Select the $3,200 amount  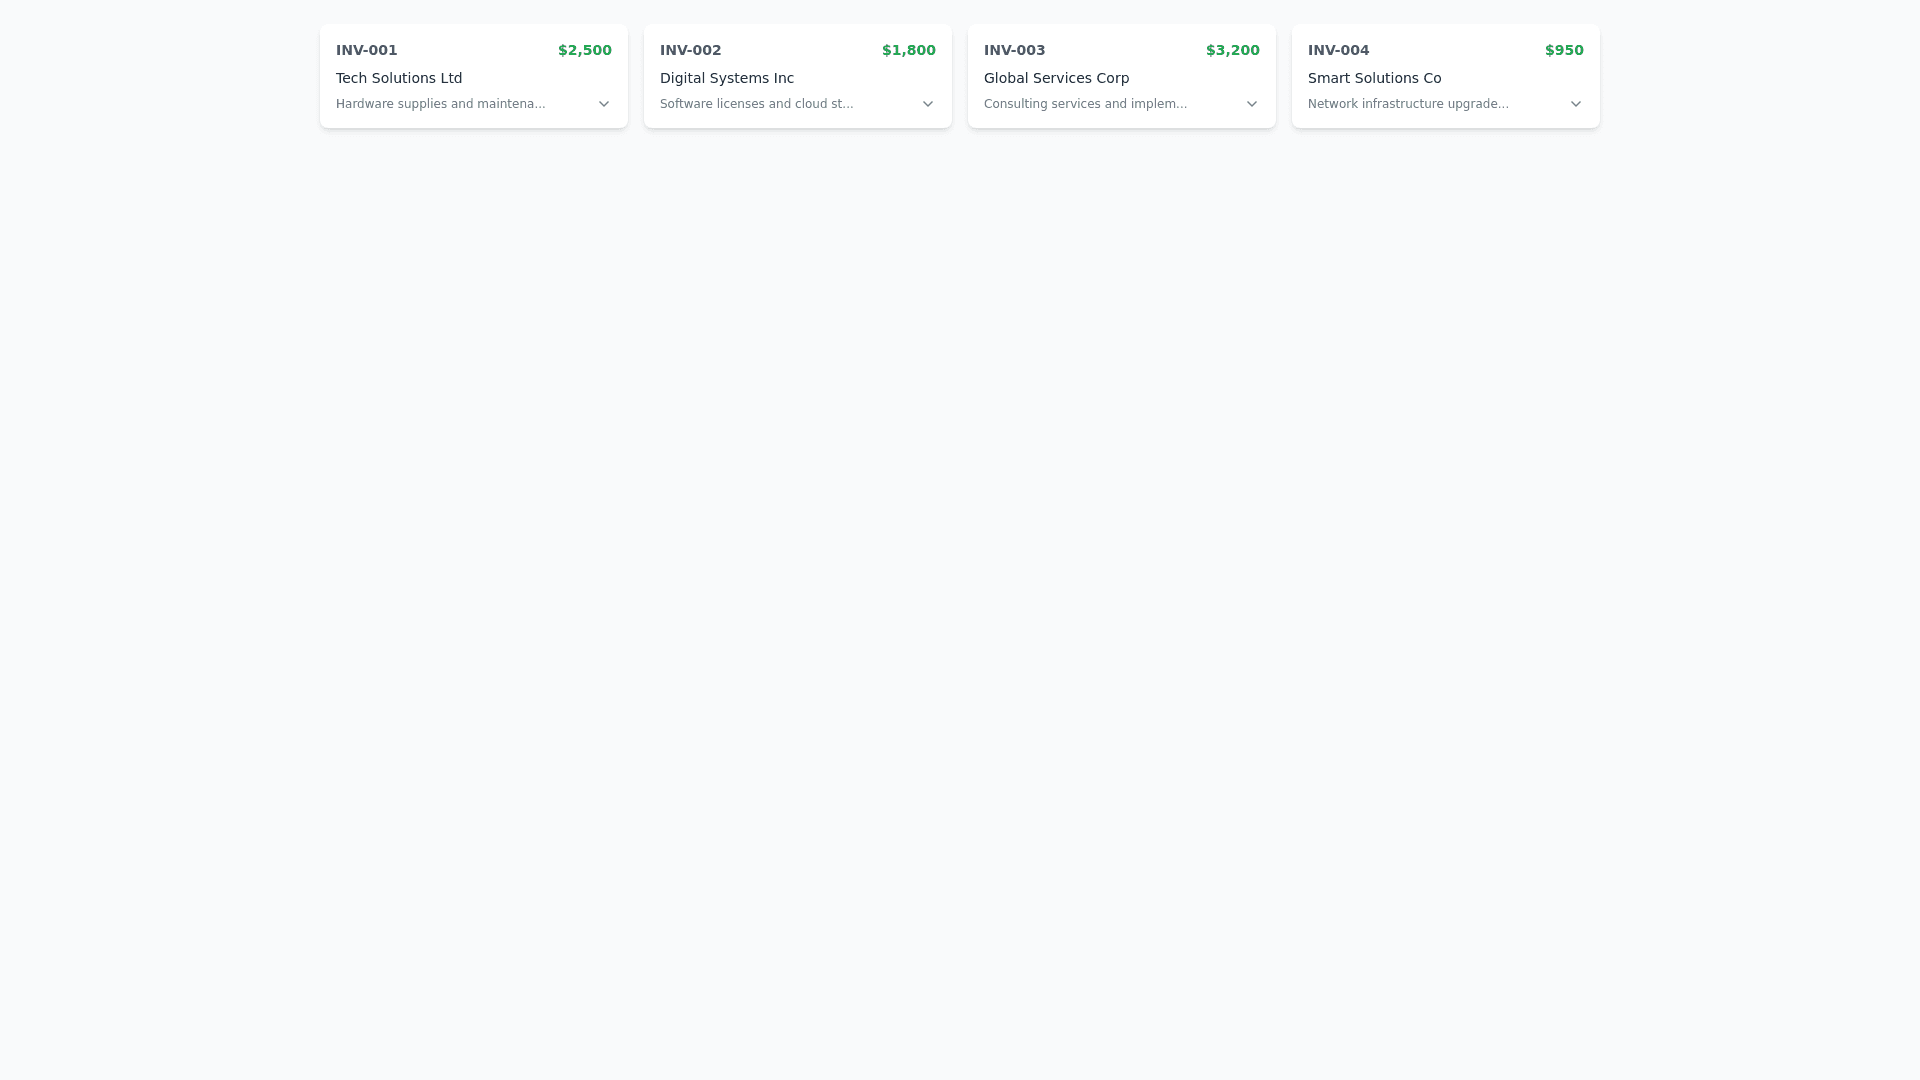[x=1233, y=50]
